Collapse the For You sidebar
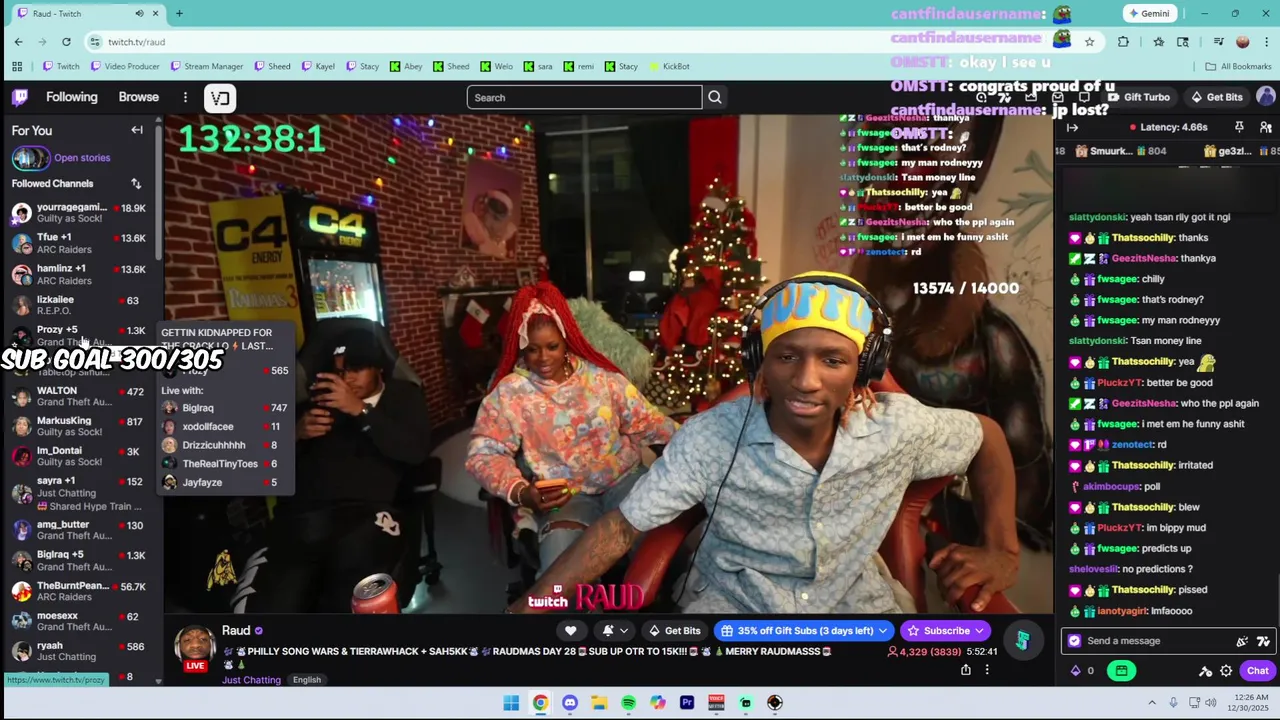1280x720 pixels. click(137, 130)
